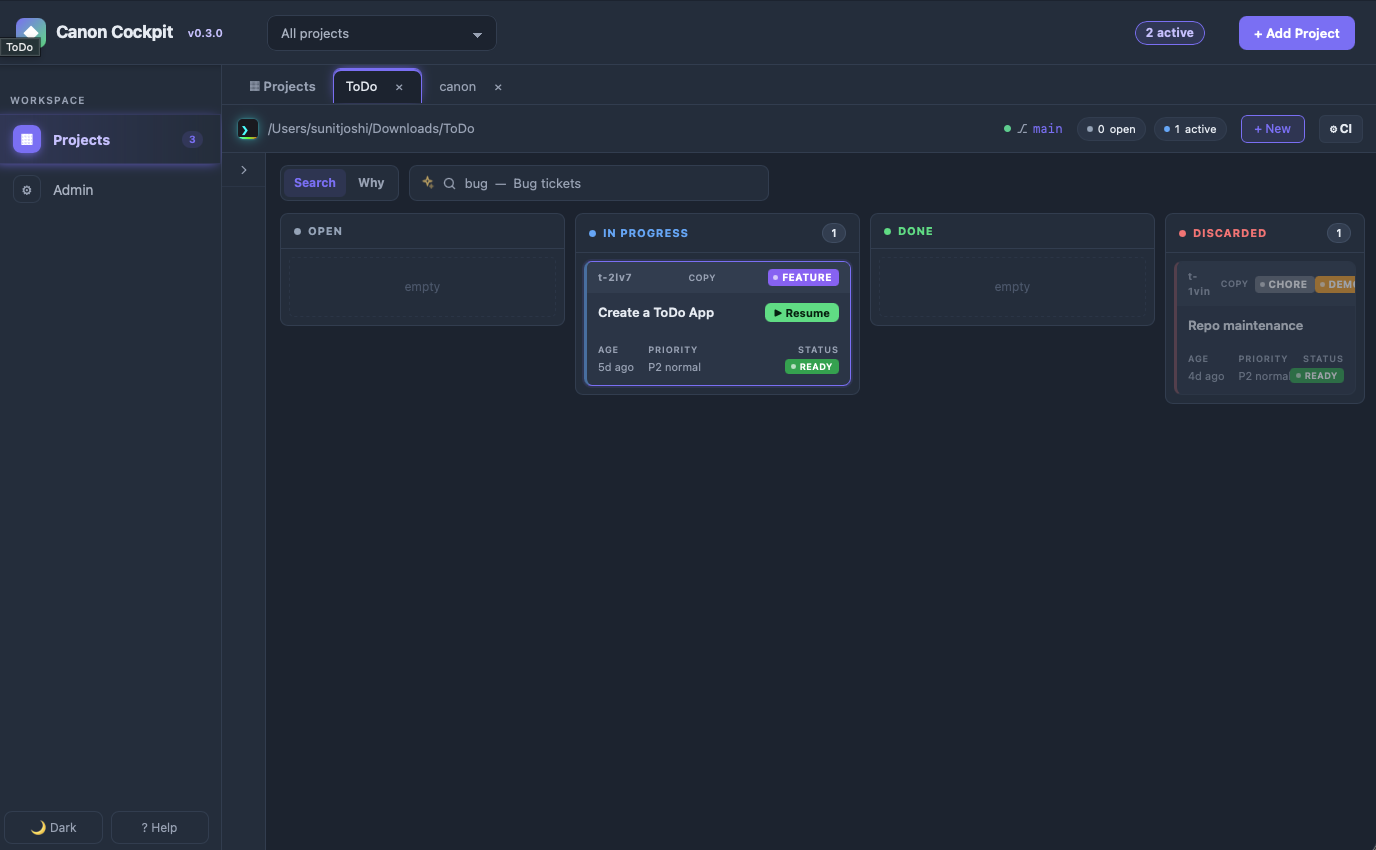The width and height of the screenshot is (1376, 850).
Task: Click the P2 normal priority on ToDo App card
Action: [674, 367]
